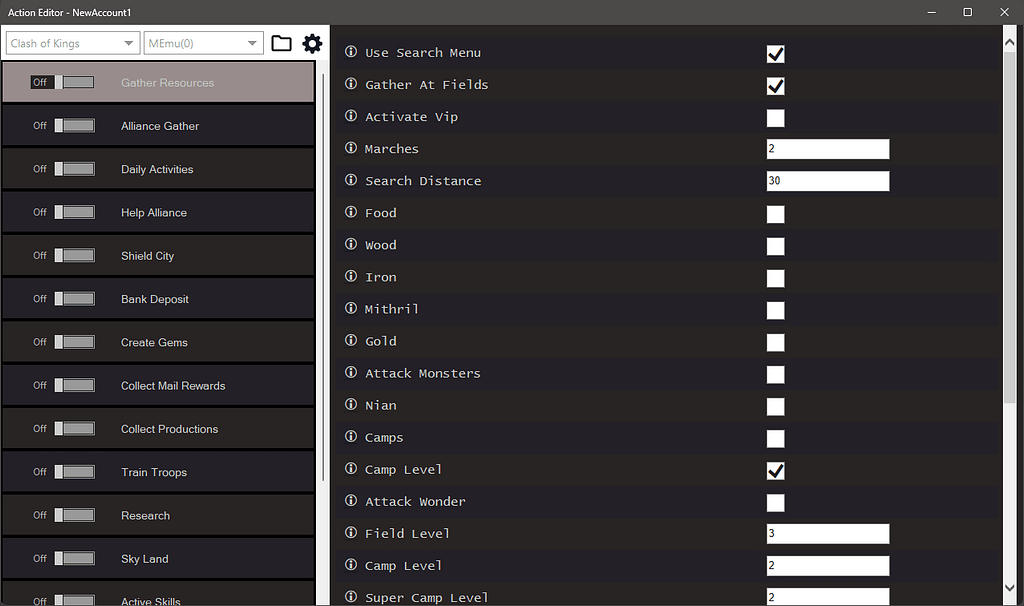Open the Clash of Kings game dropdown

pos(72,43)
